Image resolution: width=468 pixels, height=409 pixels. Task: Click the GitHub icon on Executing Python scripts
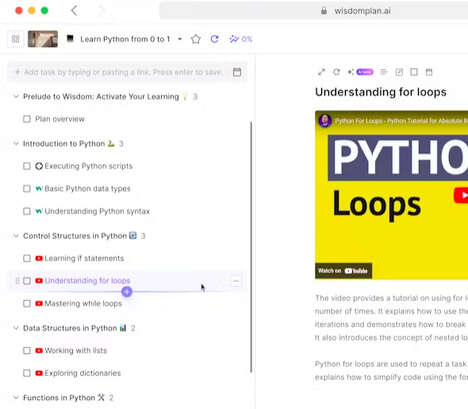coord(39,166)
